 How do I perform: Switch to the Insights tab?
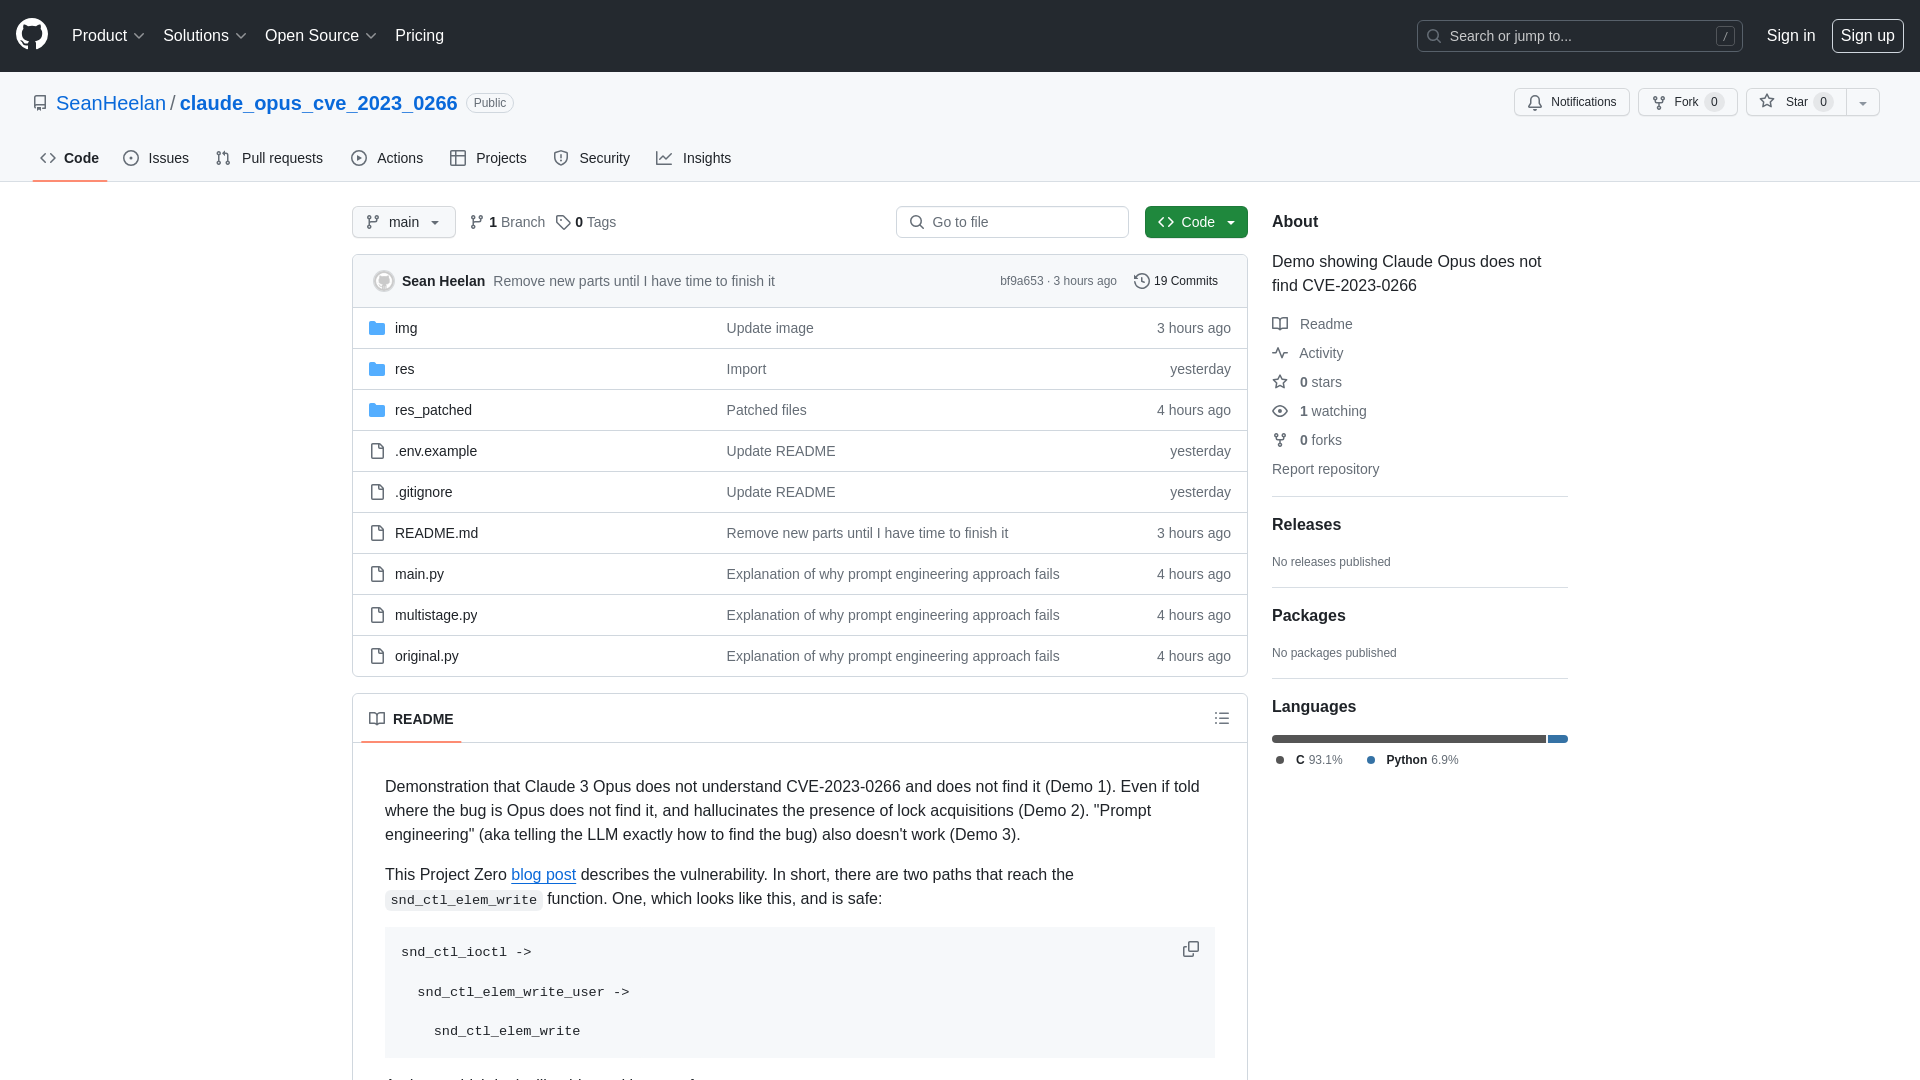[x=694, y=158]
